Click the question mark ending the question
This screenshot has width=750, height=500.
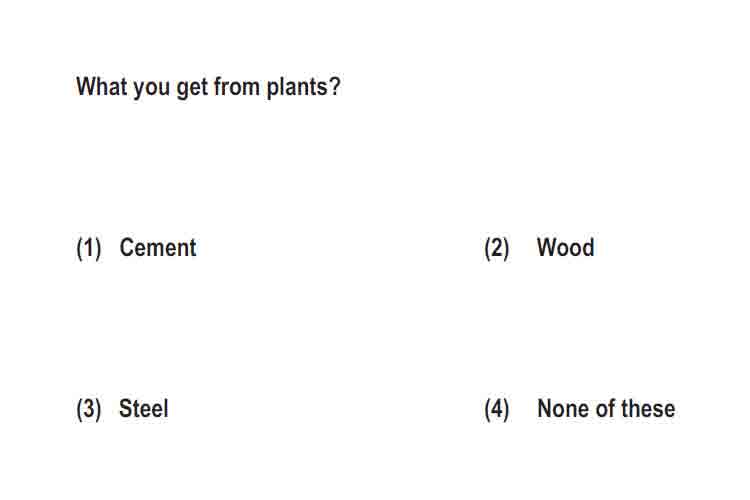coord(334,87)
